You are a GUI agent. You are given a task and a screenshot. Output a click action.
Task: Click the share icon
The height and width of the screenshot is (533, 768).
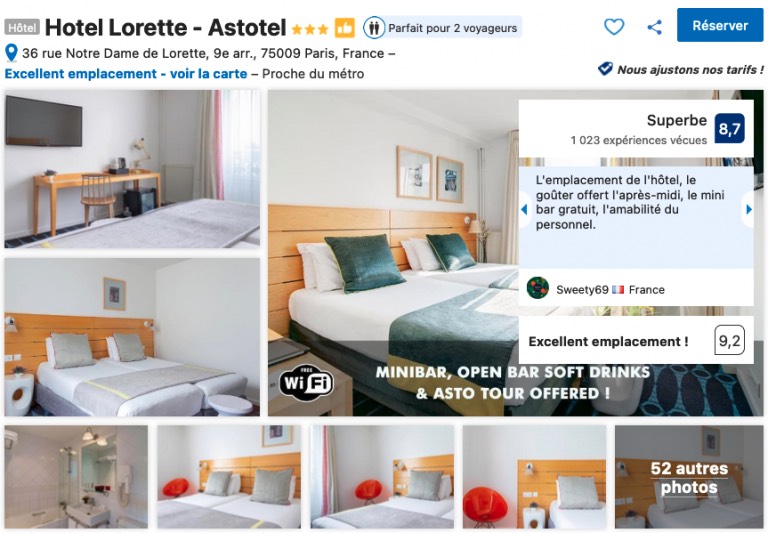pyautogui.click(x=654, y=27)
